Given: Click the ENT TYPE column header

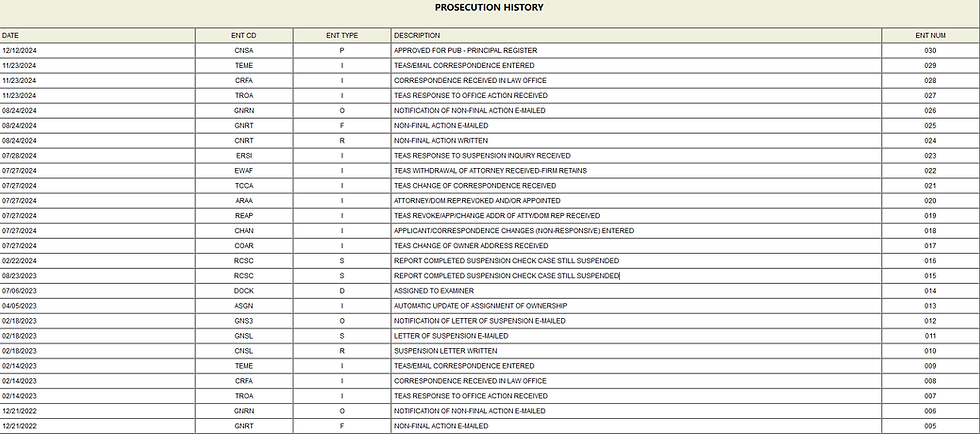Looking at the screenshot, I should click(x=342, y=36).
